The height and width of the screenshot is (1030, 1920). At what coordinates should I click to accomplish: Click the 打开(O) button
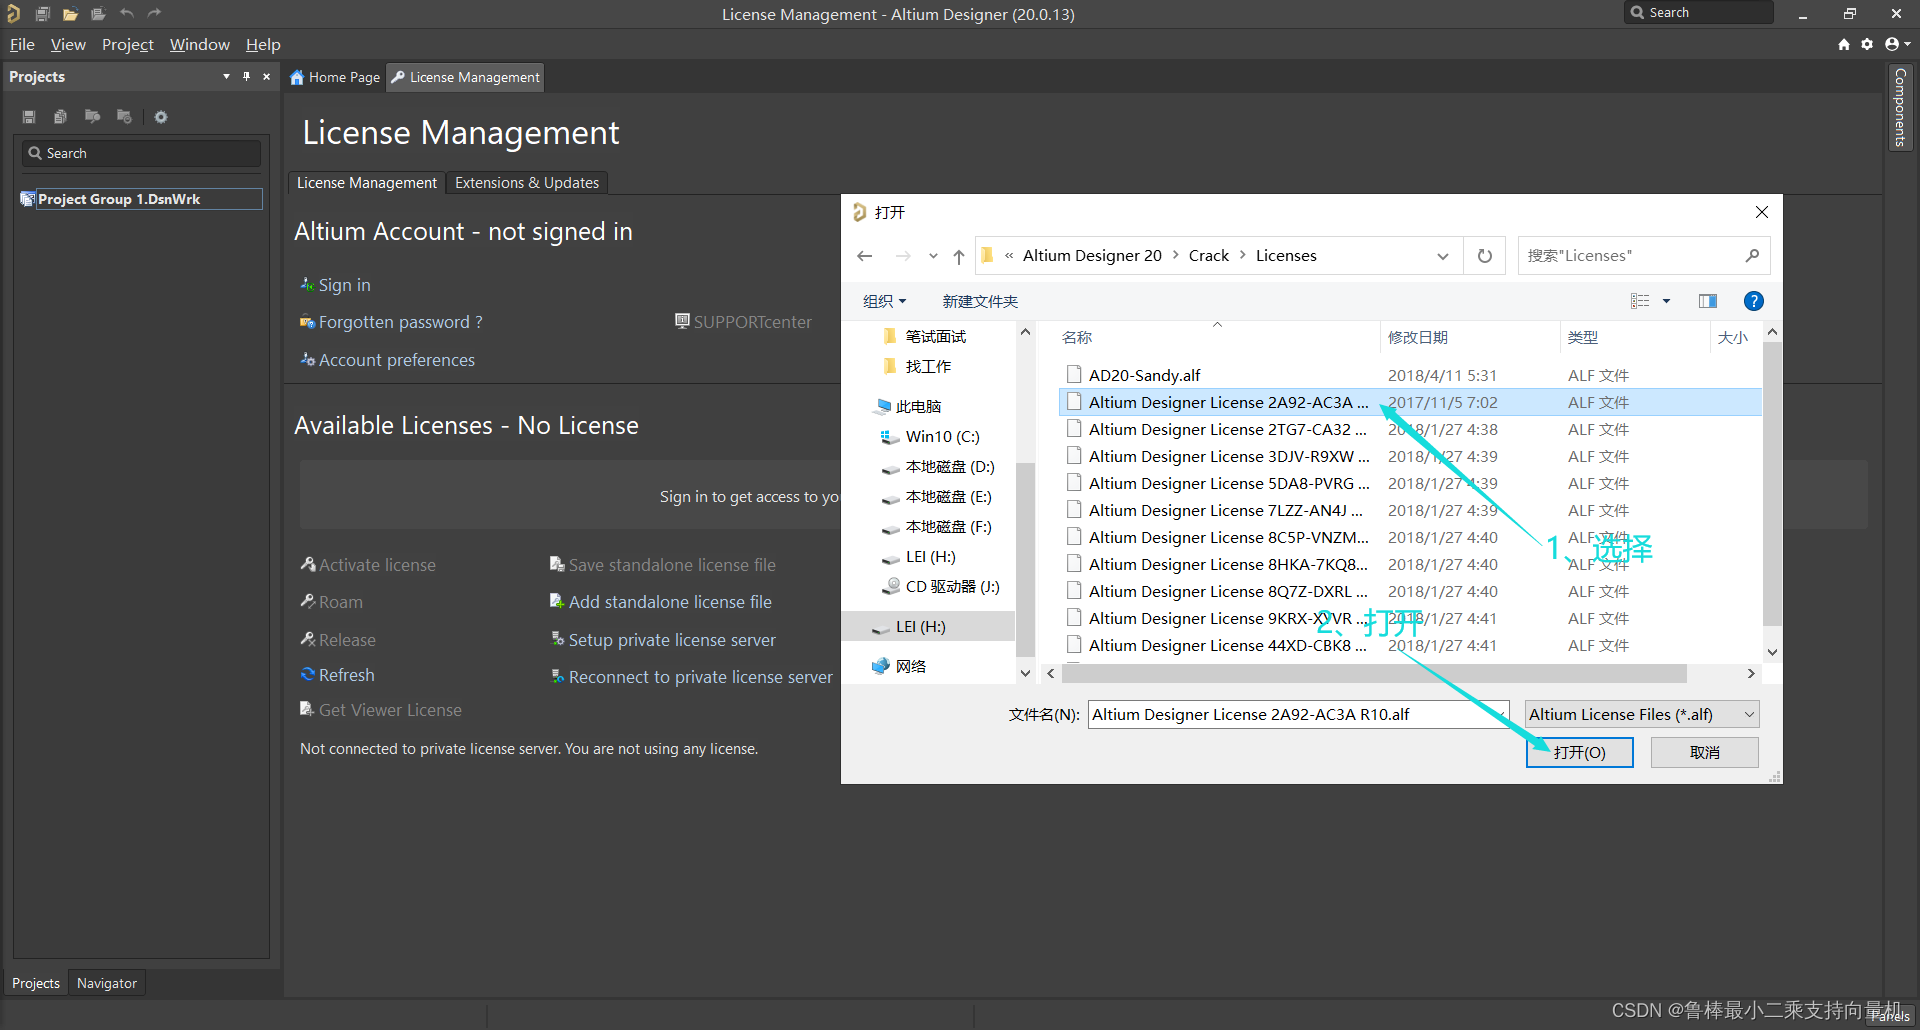(x=1579, y=752)
